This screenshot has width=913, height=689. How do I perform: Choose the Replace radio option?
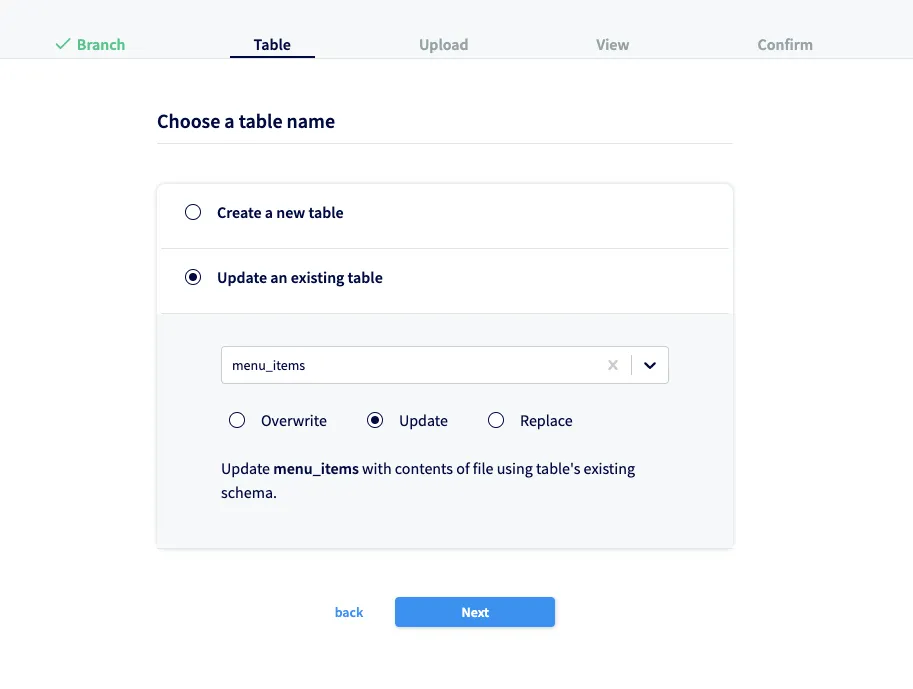(496, 420)
